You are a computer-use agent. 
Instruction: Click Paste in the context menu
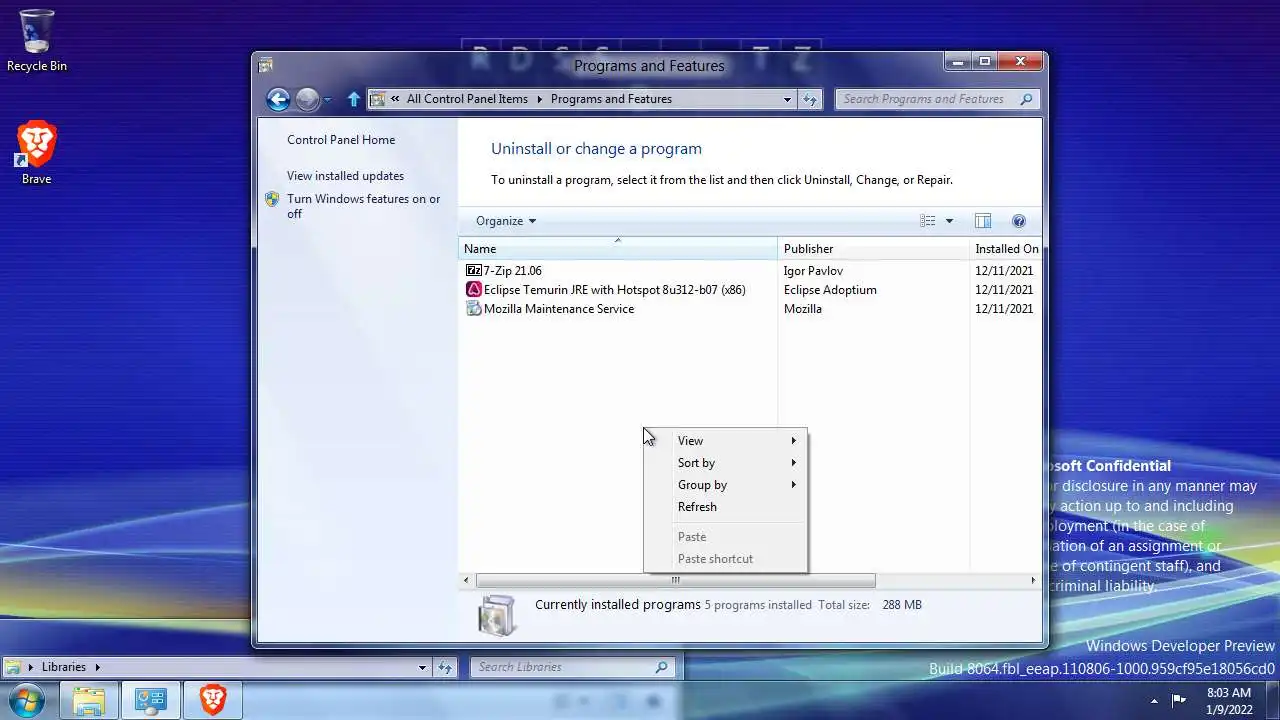[x=725, y=537]
